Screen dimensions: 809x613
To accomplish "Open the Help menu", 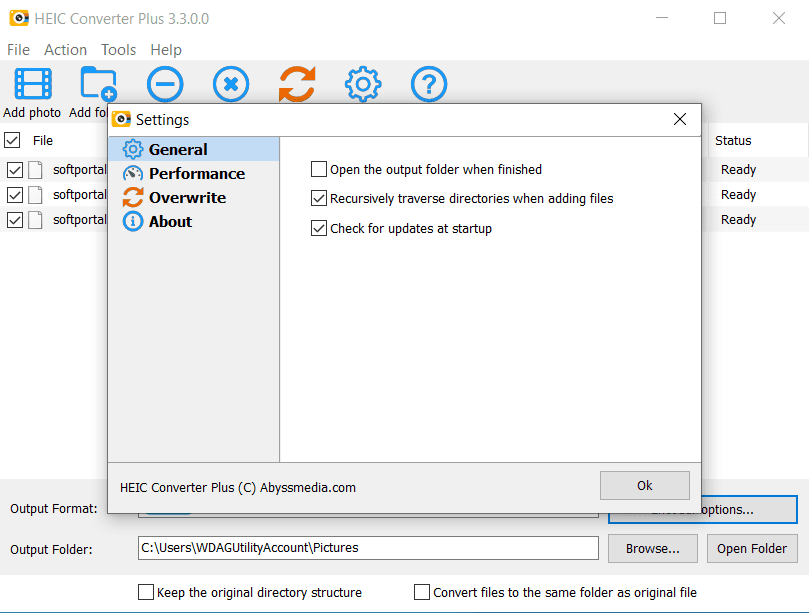I will (x=166, y=50).
